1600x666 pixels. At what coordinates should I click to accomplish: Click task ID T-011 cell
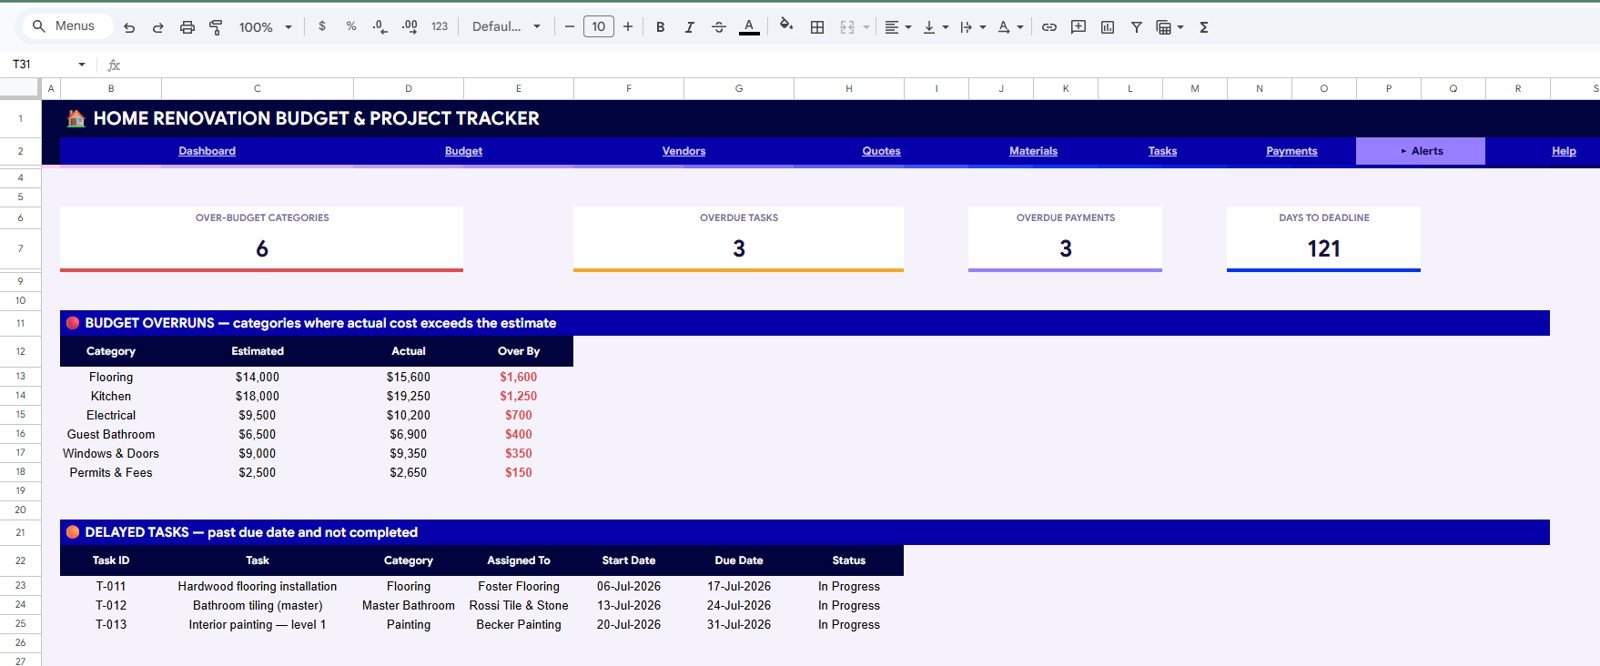pos(111,586)
